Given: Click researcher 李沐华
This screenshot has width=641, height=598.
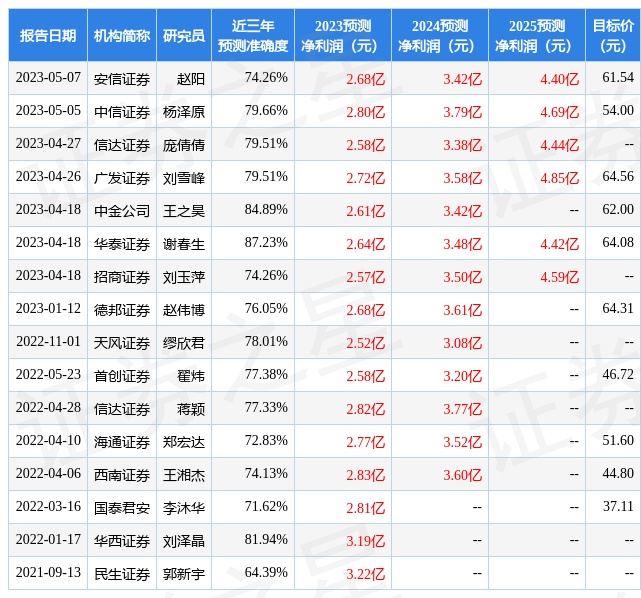Looking at the screenshot, I should pyautogui.click(x=184, y=509).
